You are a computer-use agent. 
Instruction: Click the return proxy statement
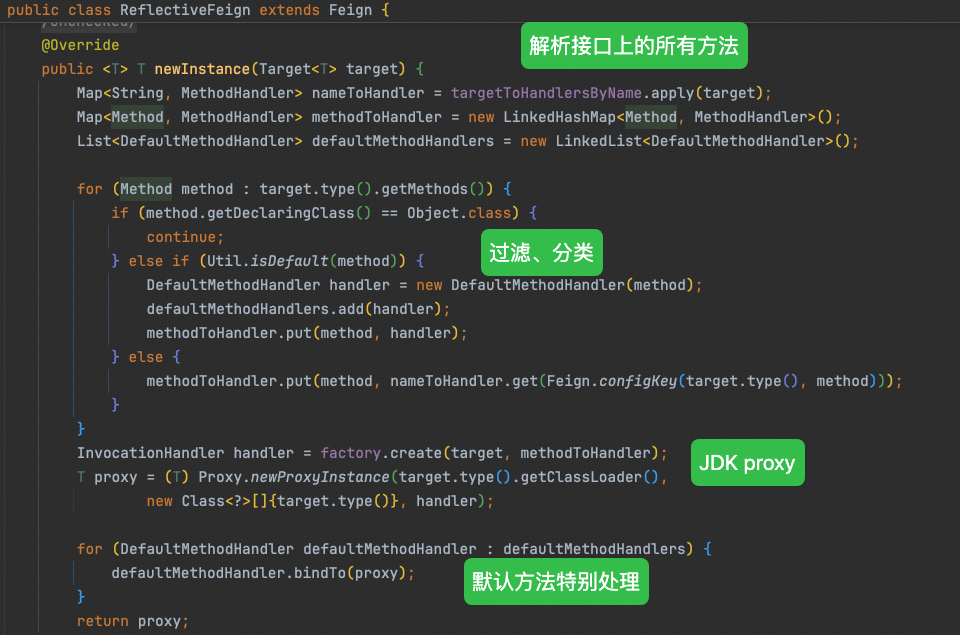(132, 621)
